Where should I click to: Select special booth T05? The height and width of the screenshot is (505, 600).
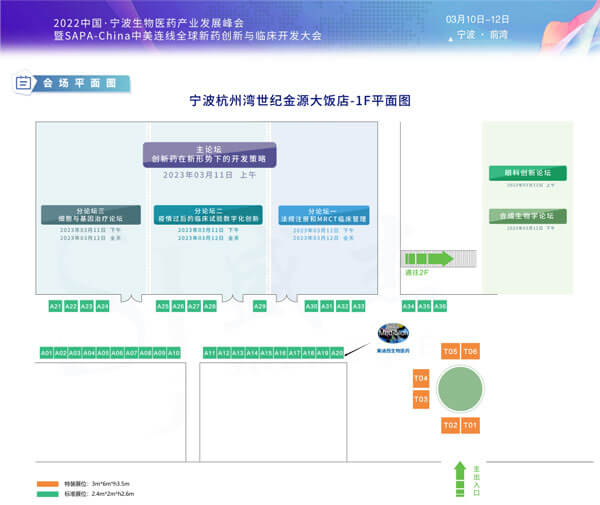pyautogui.click(x=450, y=352)
